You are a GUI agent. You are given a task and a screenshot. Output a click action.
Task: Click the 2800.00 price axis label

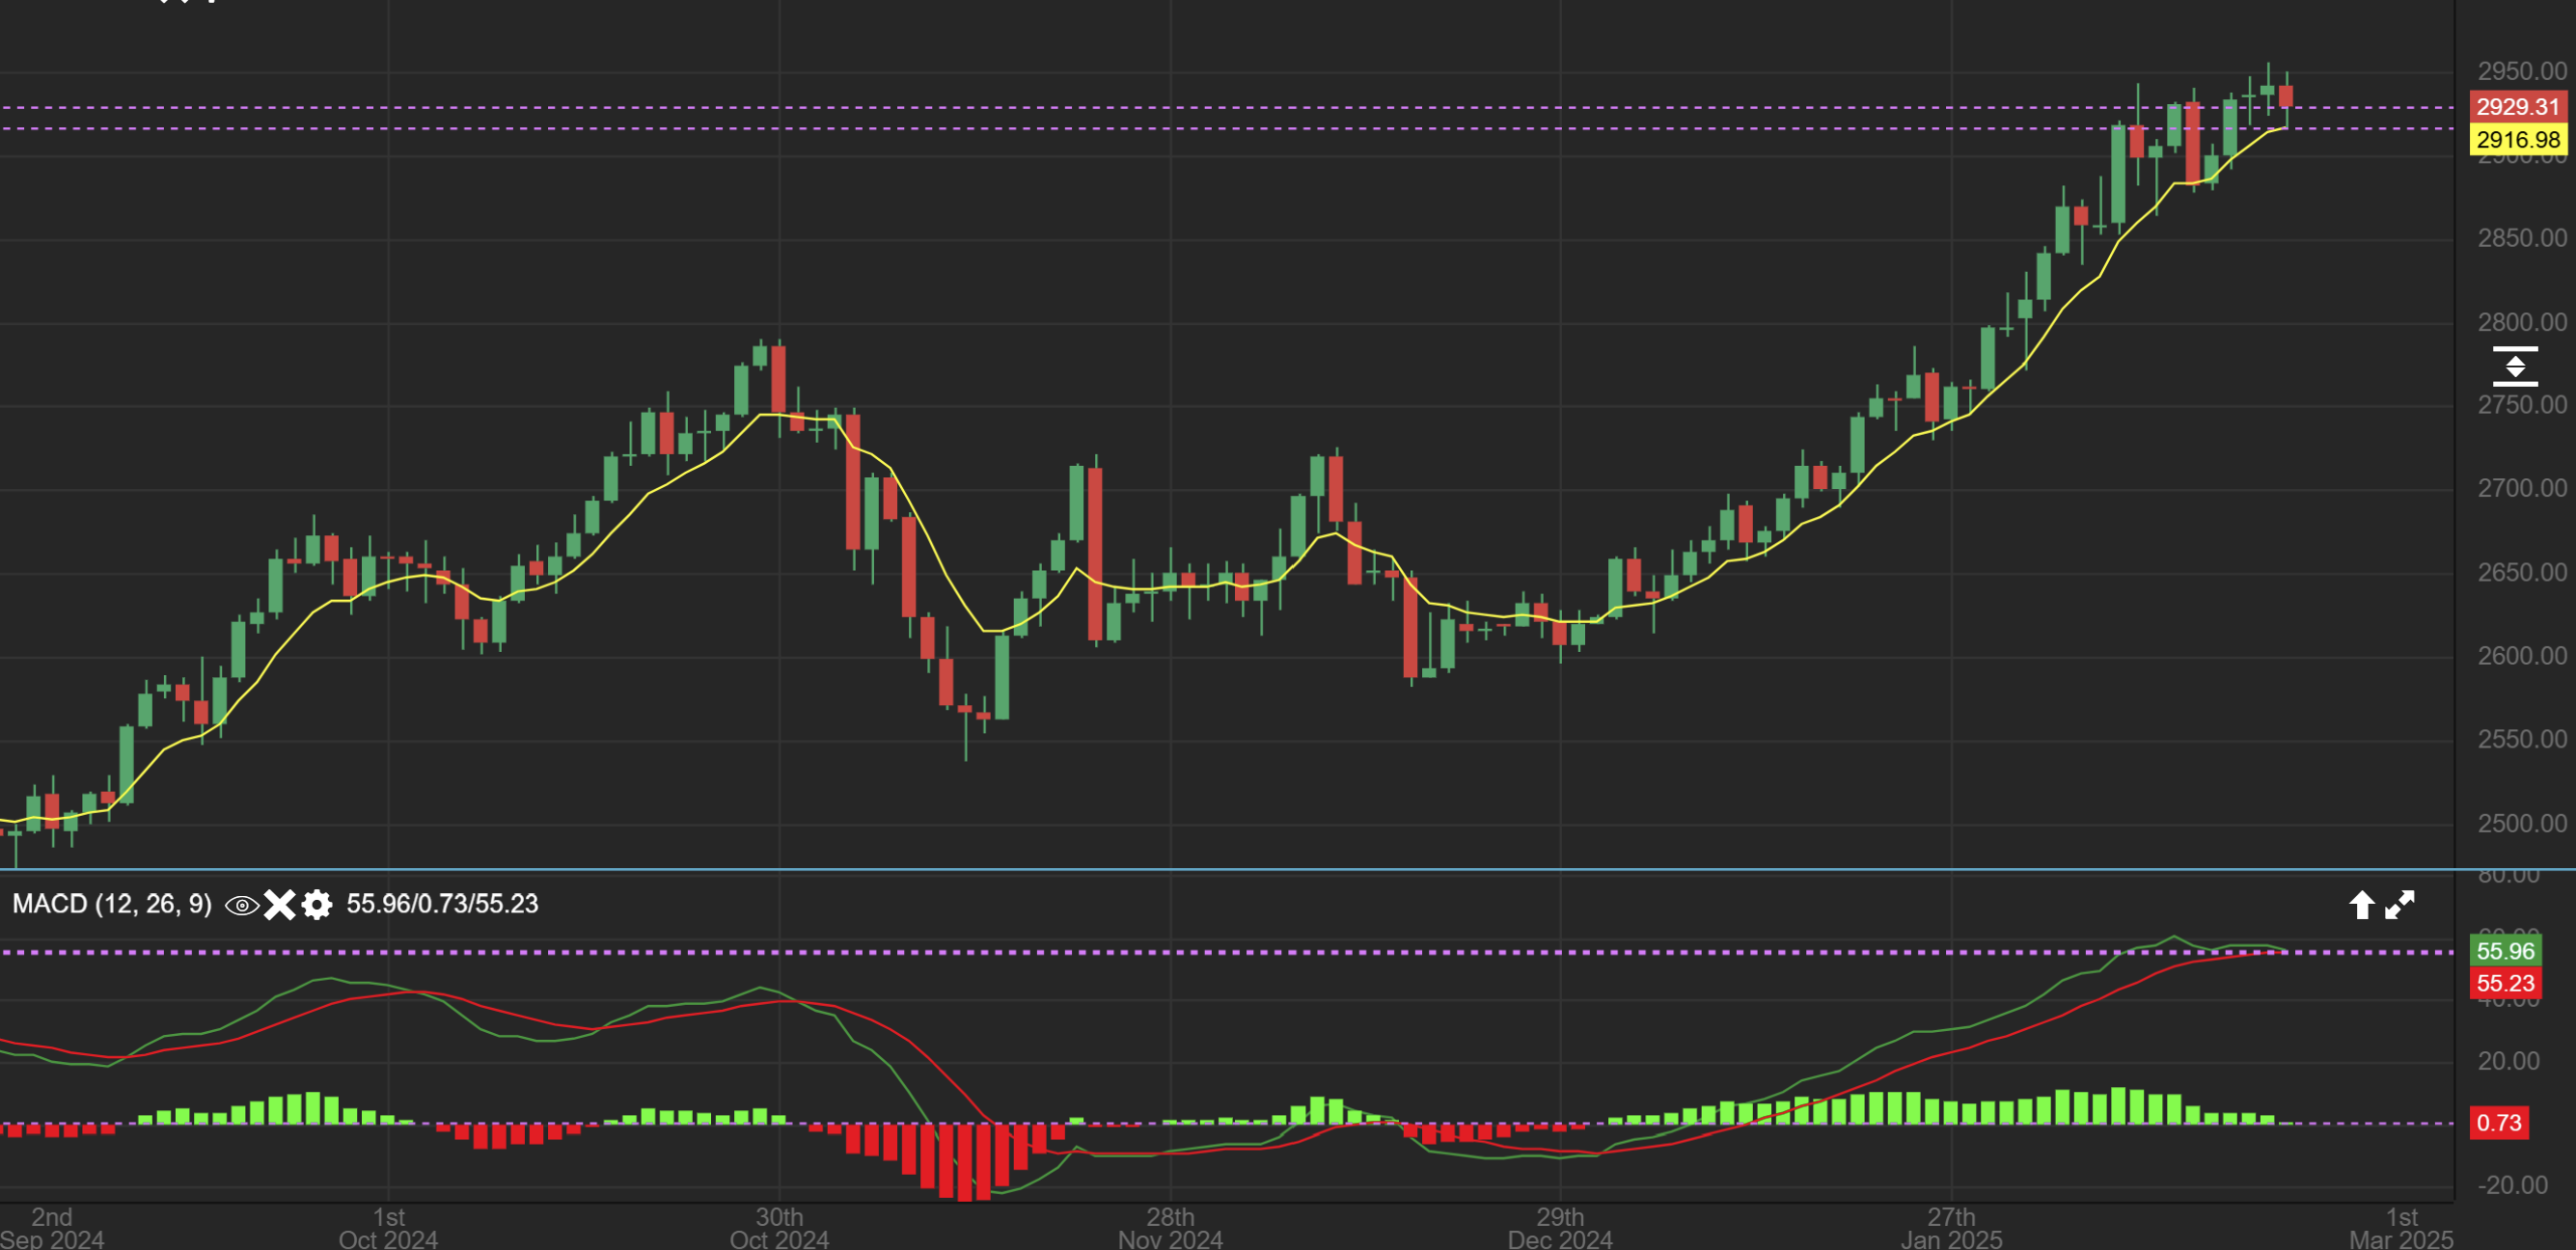[x=2521, y=322]
